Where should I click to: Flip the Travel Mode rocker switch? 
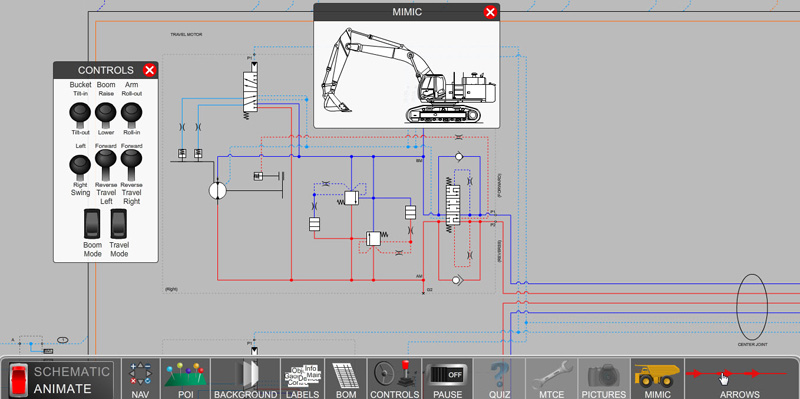click(119, 223)
